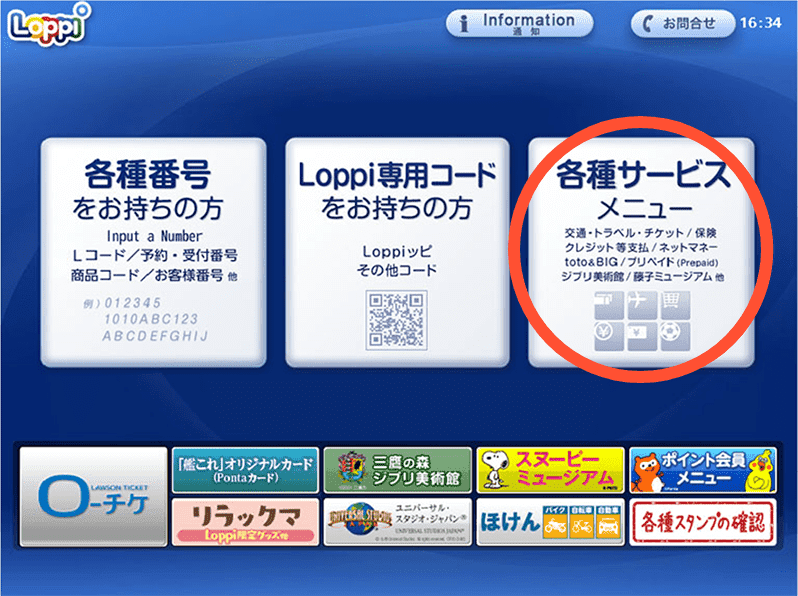Viewport: 798px width, 596px height.
Task: Open 各種スタンプの確認 banner
Action: (703, 522)
